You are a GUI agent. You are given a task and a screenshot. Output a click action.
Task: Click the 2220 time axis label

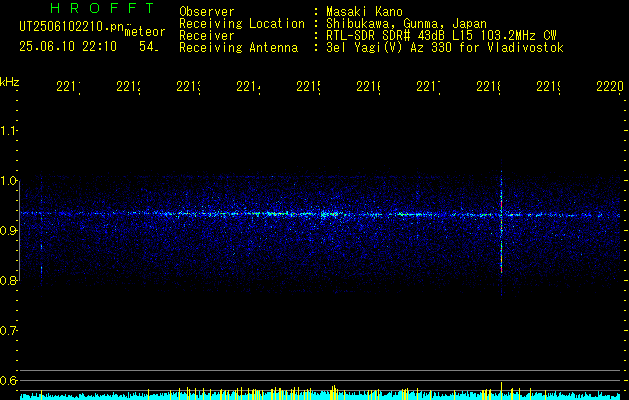pos(610,86)
